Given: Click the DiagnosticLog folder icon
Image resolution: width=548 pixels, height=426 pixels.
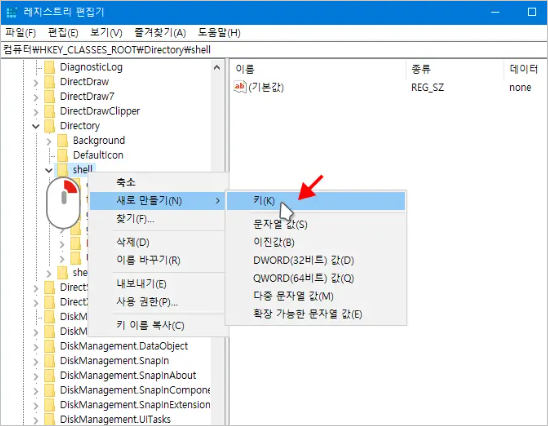Looking at the screenshot, I should pos(50,67).
